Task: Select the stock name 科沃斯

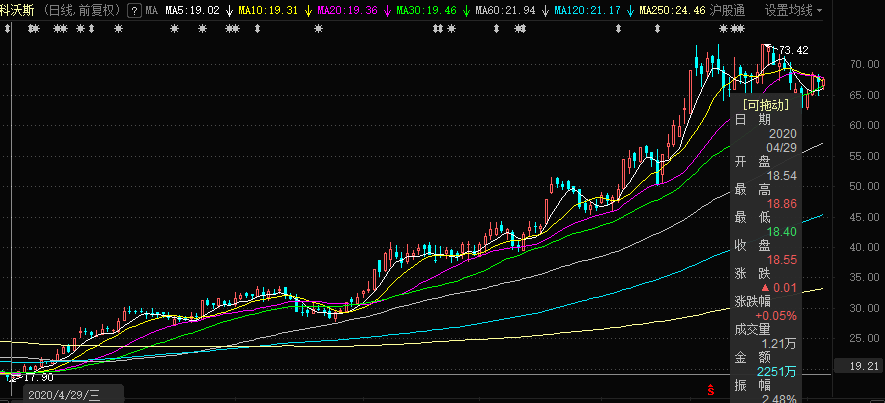Action: 19,10
